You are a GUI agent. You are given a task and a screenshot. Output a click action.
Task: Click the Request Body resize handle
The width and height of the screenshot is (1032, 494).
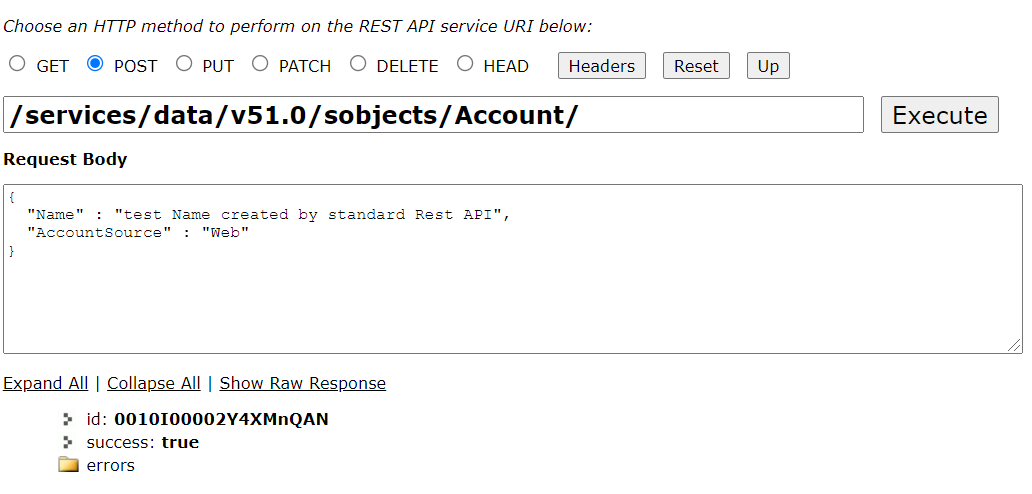pos(1014,346)
